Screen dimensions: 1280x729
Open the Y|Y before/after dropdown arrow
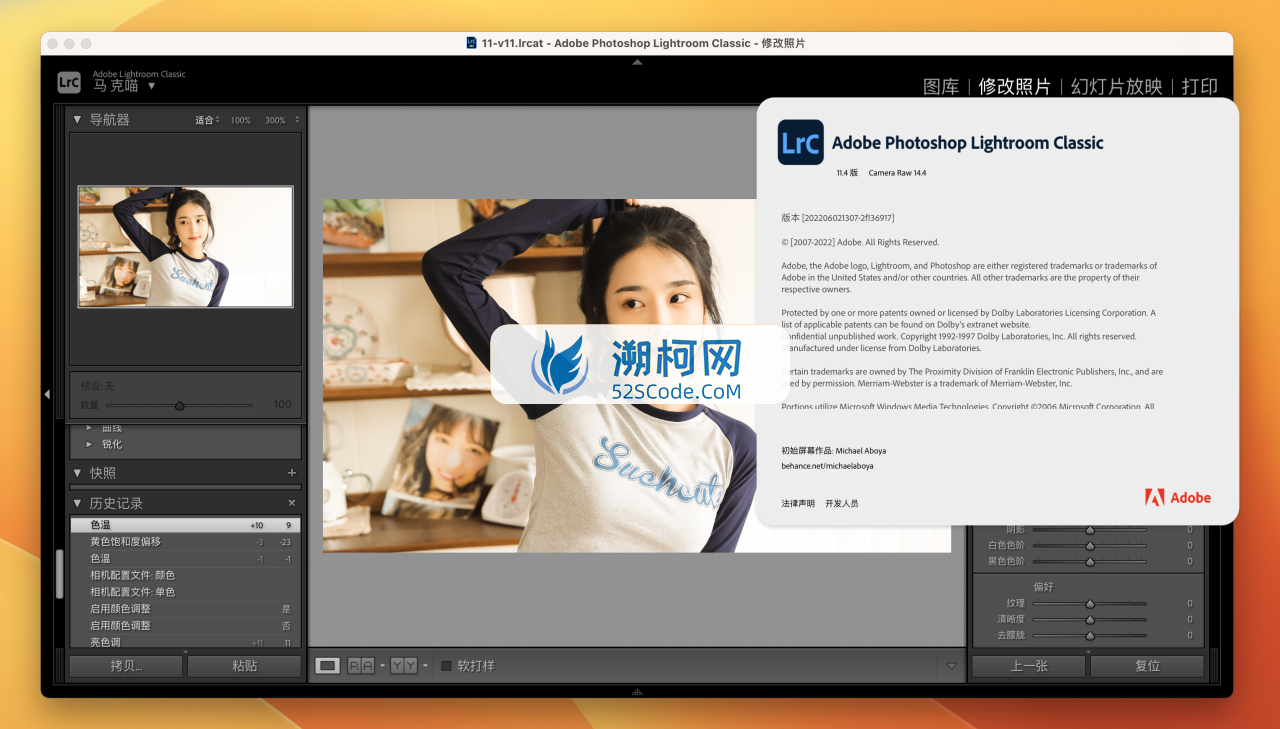point(425,665)
